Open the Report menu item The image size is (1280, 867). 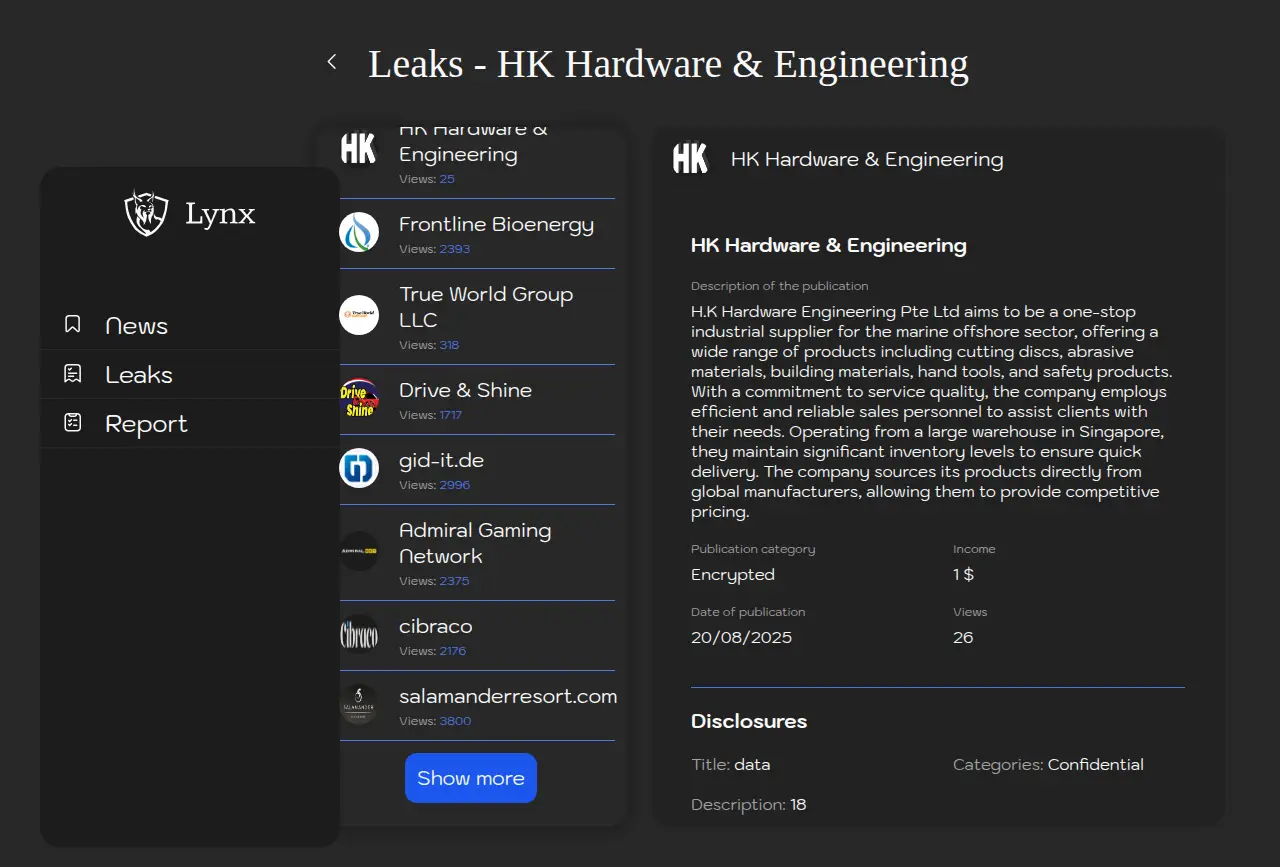click(x=146, y=424)
